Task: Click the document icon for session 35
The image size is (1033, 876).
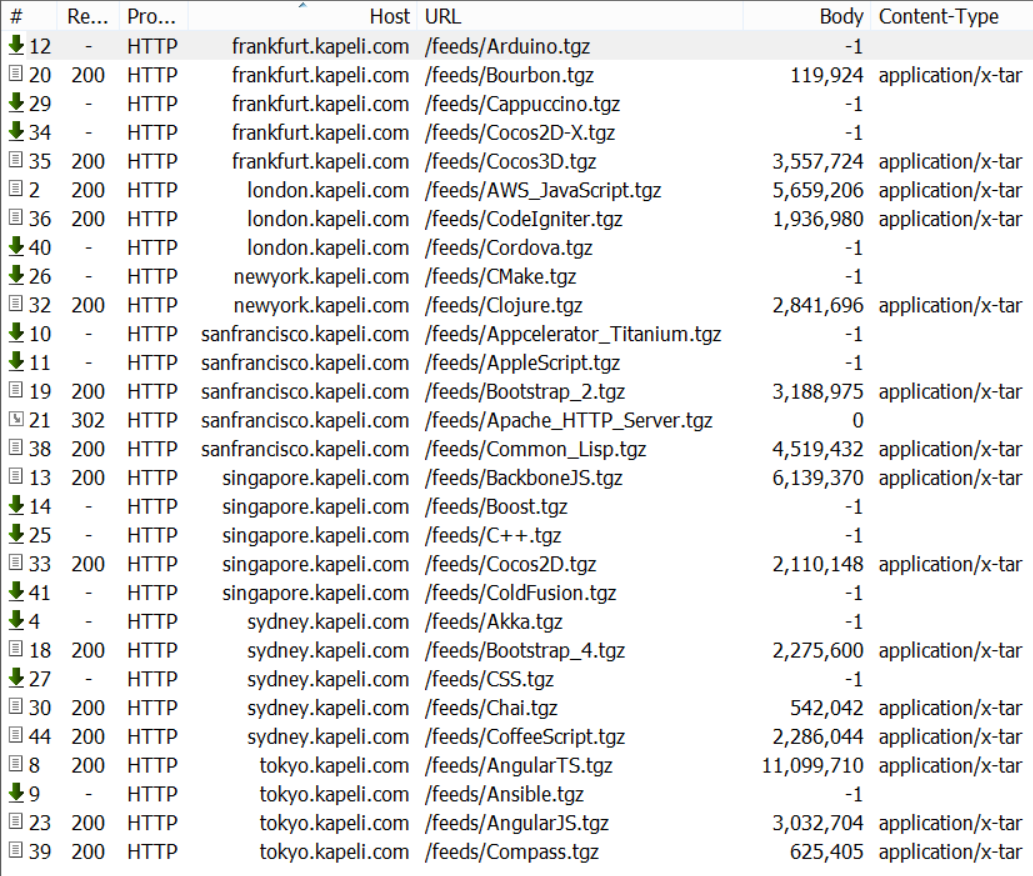Action: (16, 160)
